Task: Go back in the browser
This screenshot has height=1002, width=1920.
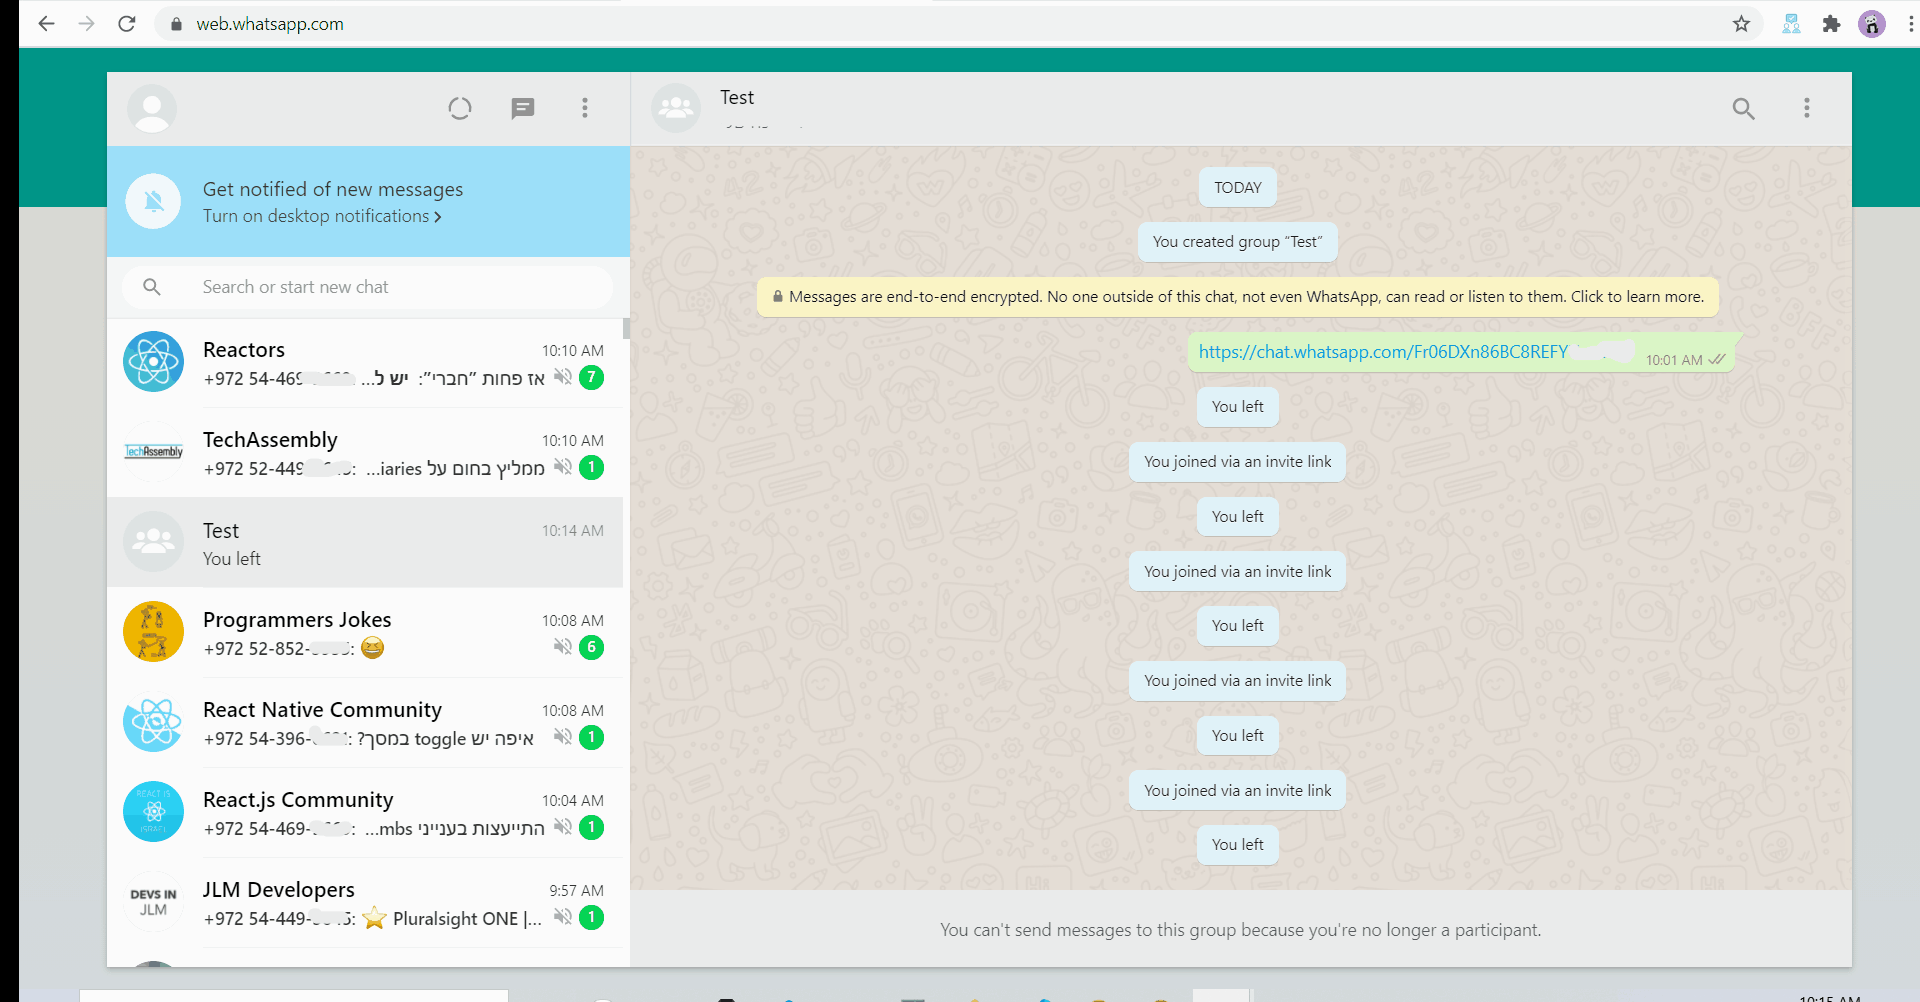Action: click(46, 23)
